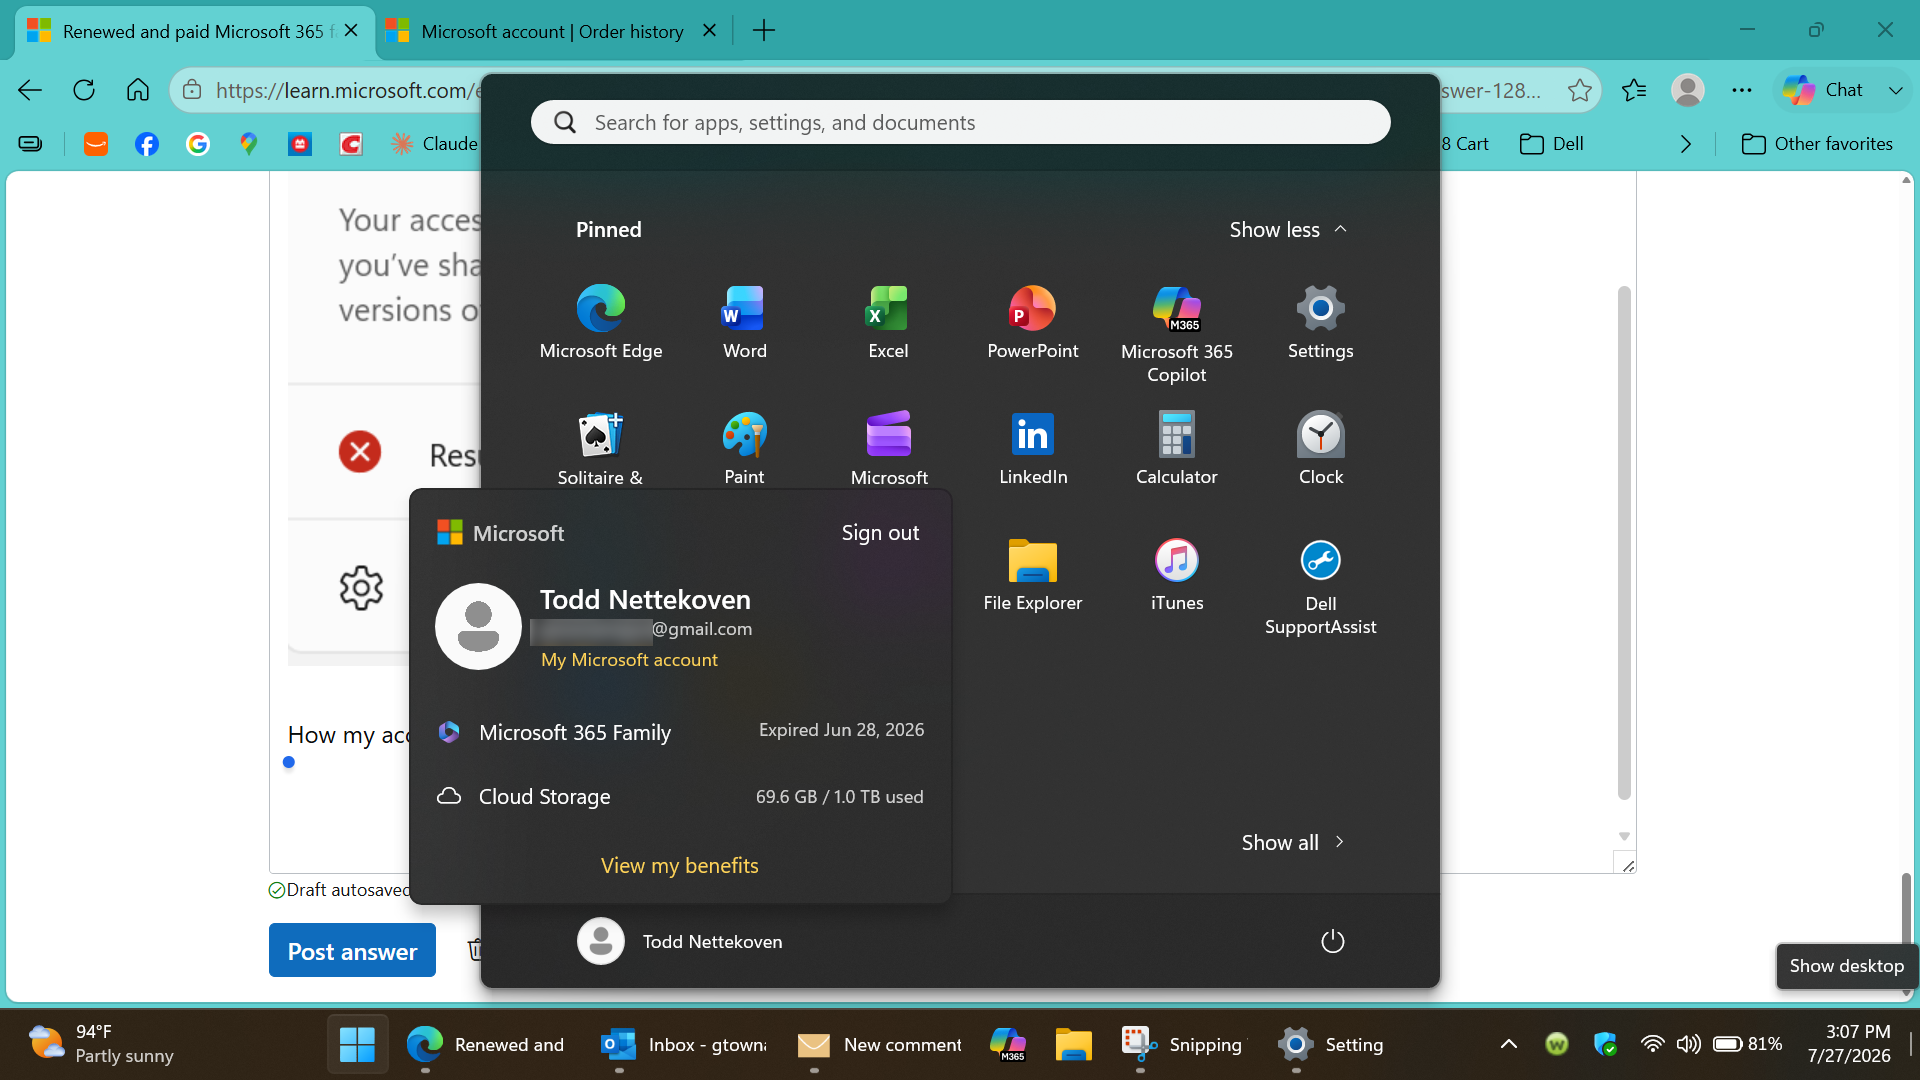Open Edge profile avatar menu
Viewport: 1920px width, 1080px height.
point(1688,90)
